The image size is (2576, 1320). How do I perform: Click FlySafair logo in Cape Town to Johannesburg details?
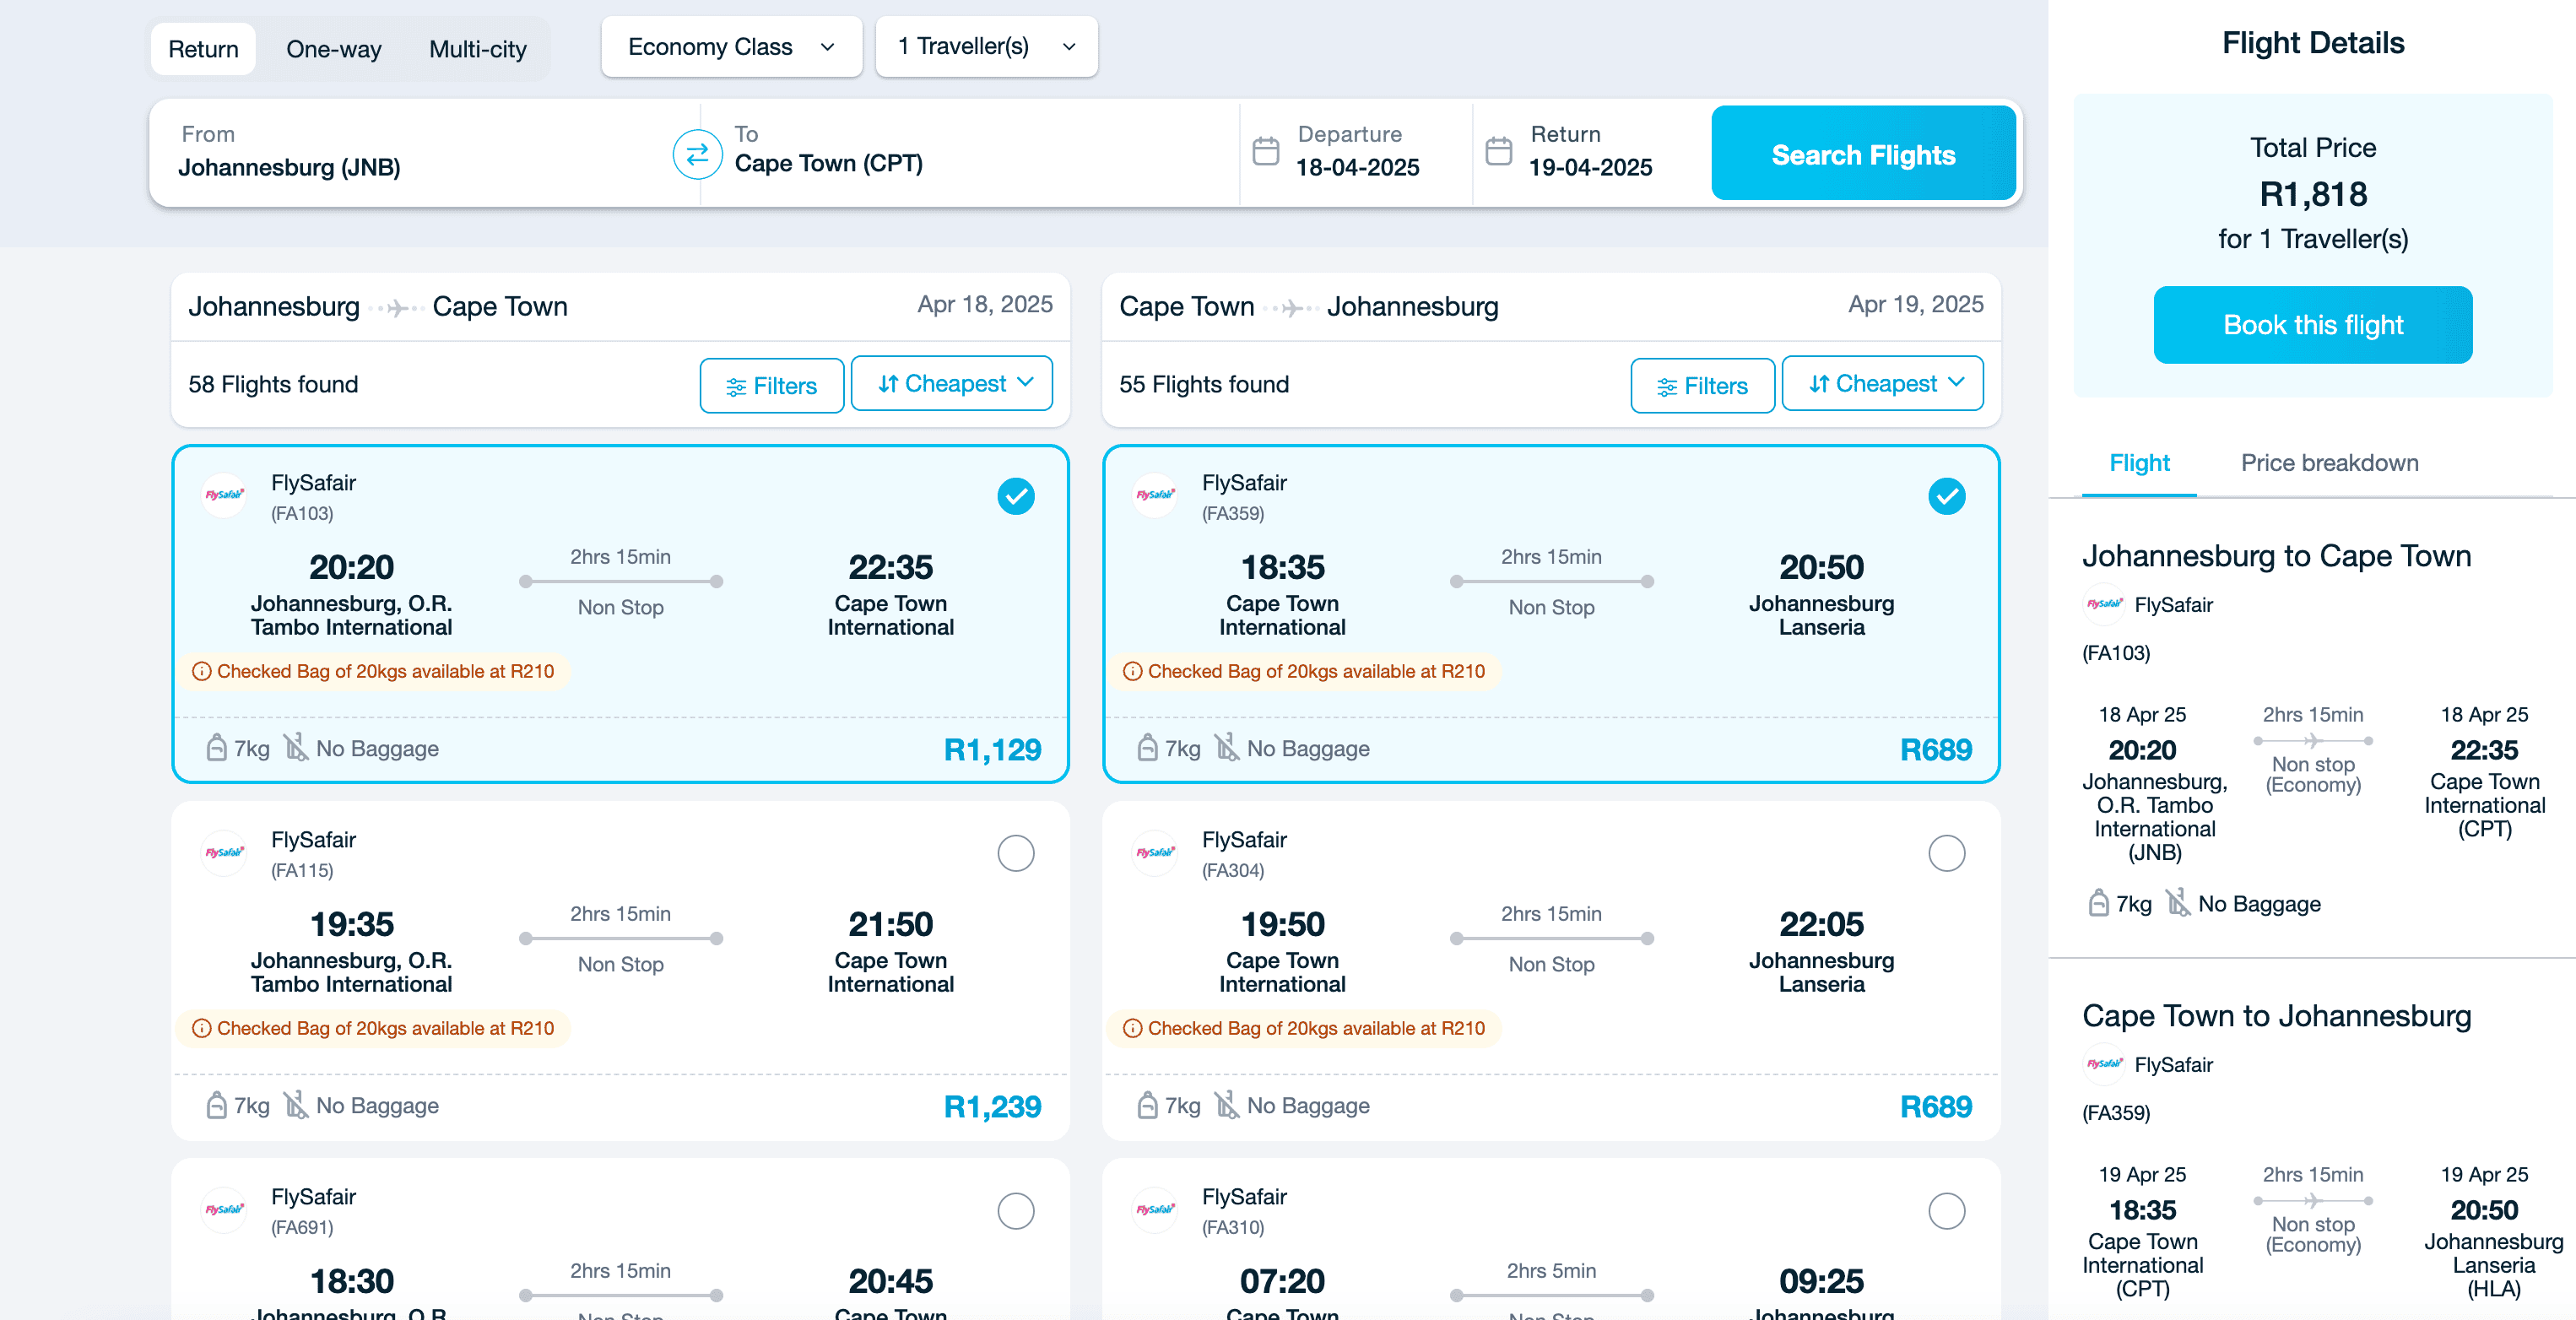point(2104,1064)
